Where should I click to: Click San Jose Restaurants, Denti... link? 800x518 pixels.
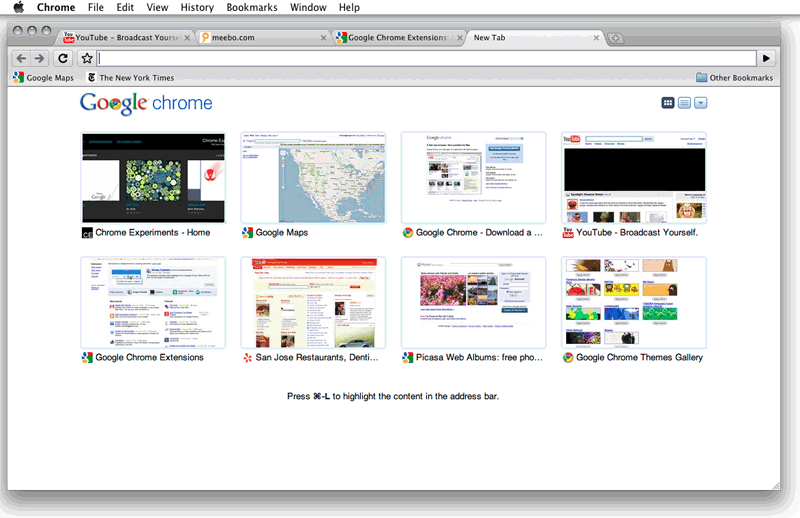[x=317, y=357]
